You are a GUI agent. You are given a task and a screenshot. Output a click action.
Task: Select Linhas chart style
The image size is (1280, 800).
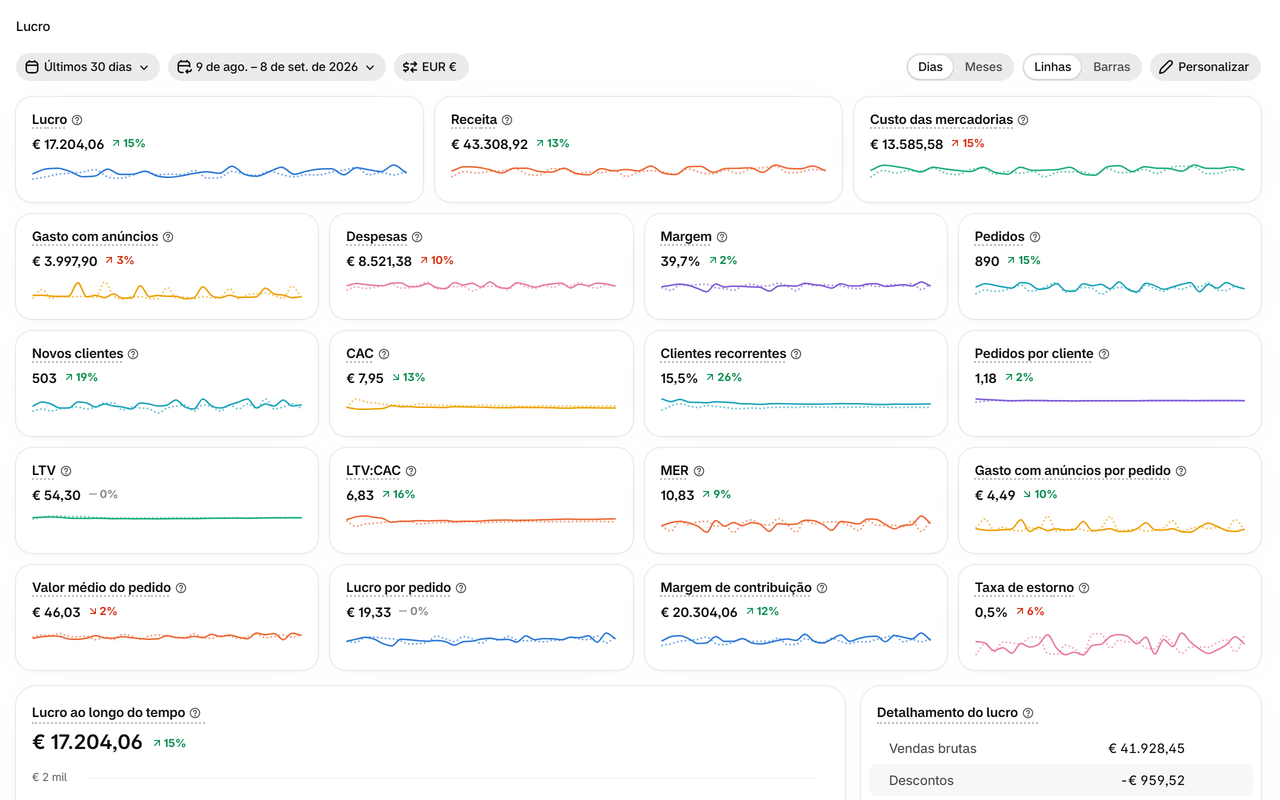pyautogui.click(x=1052, y=67)
